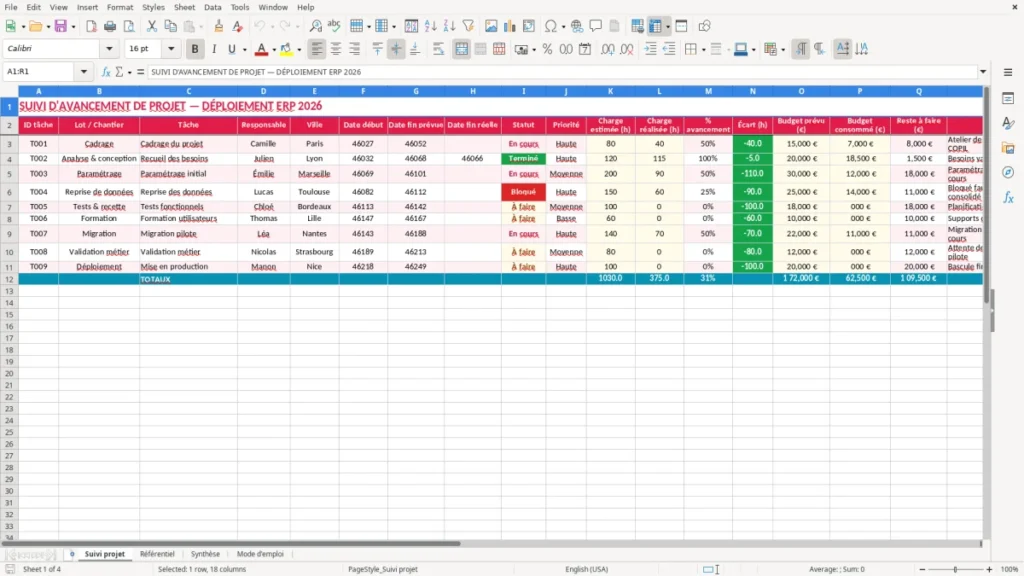Image resolution: width=1024 pixels, height=576 pixels.
Task: Open the background color dropdown arrow
Action: tap(299, 50)
